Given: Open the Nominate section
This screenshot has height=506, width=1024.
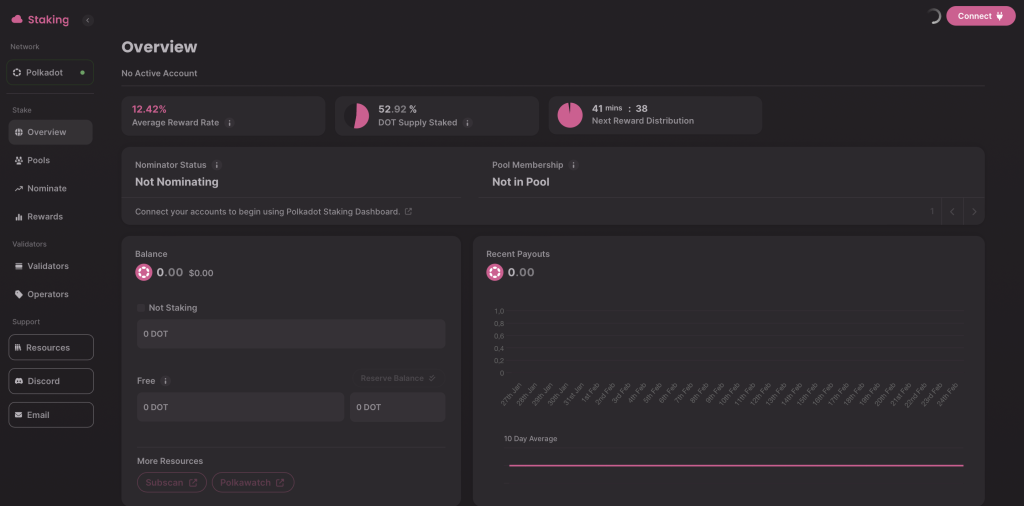Looking at the screenshot, I should coord(50,188).
